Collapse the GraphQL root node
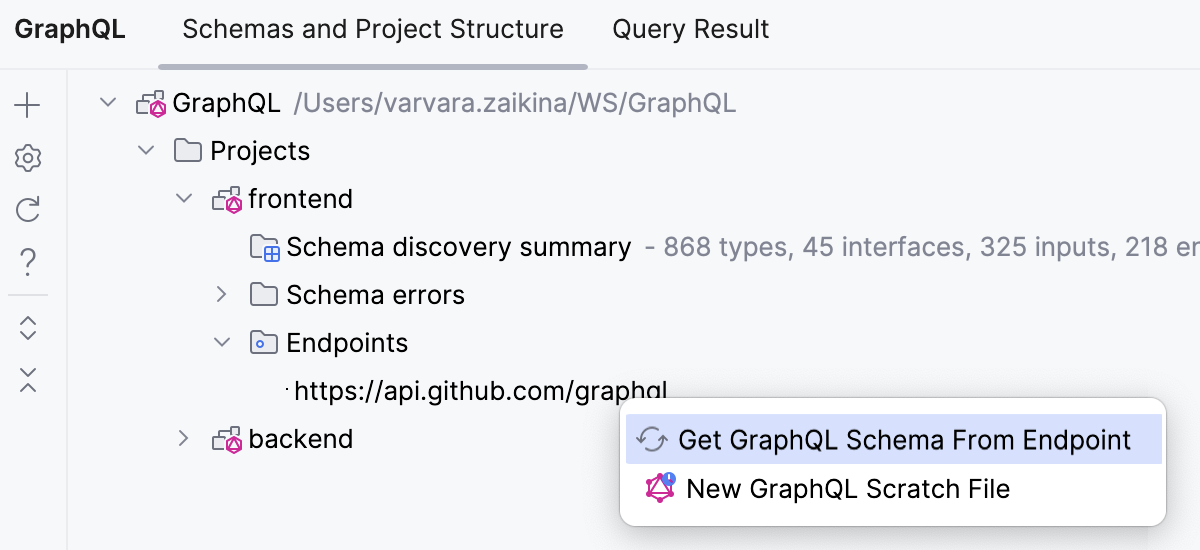The width and height of the screenshot is (1200, 550). pyautogui.click(x=108, y=103)
